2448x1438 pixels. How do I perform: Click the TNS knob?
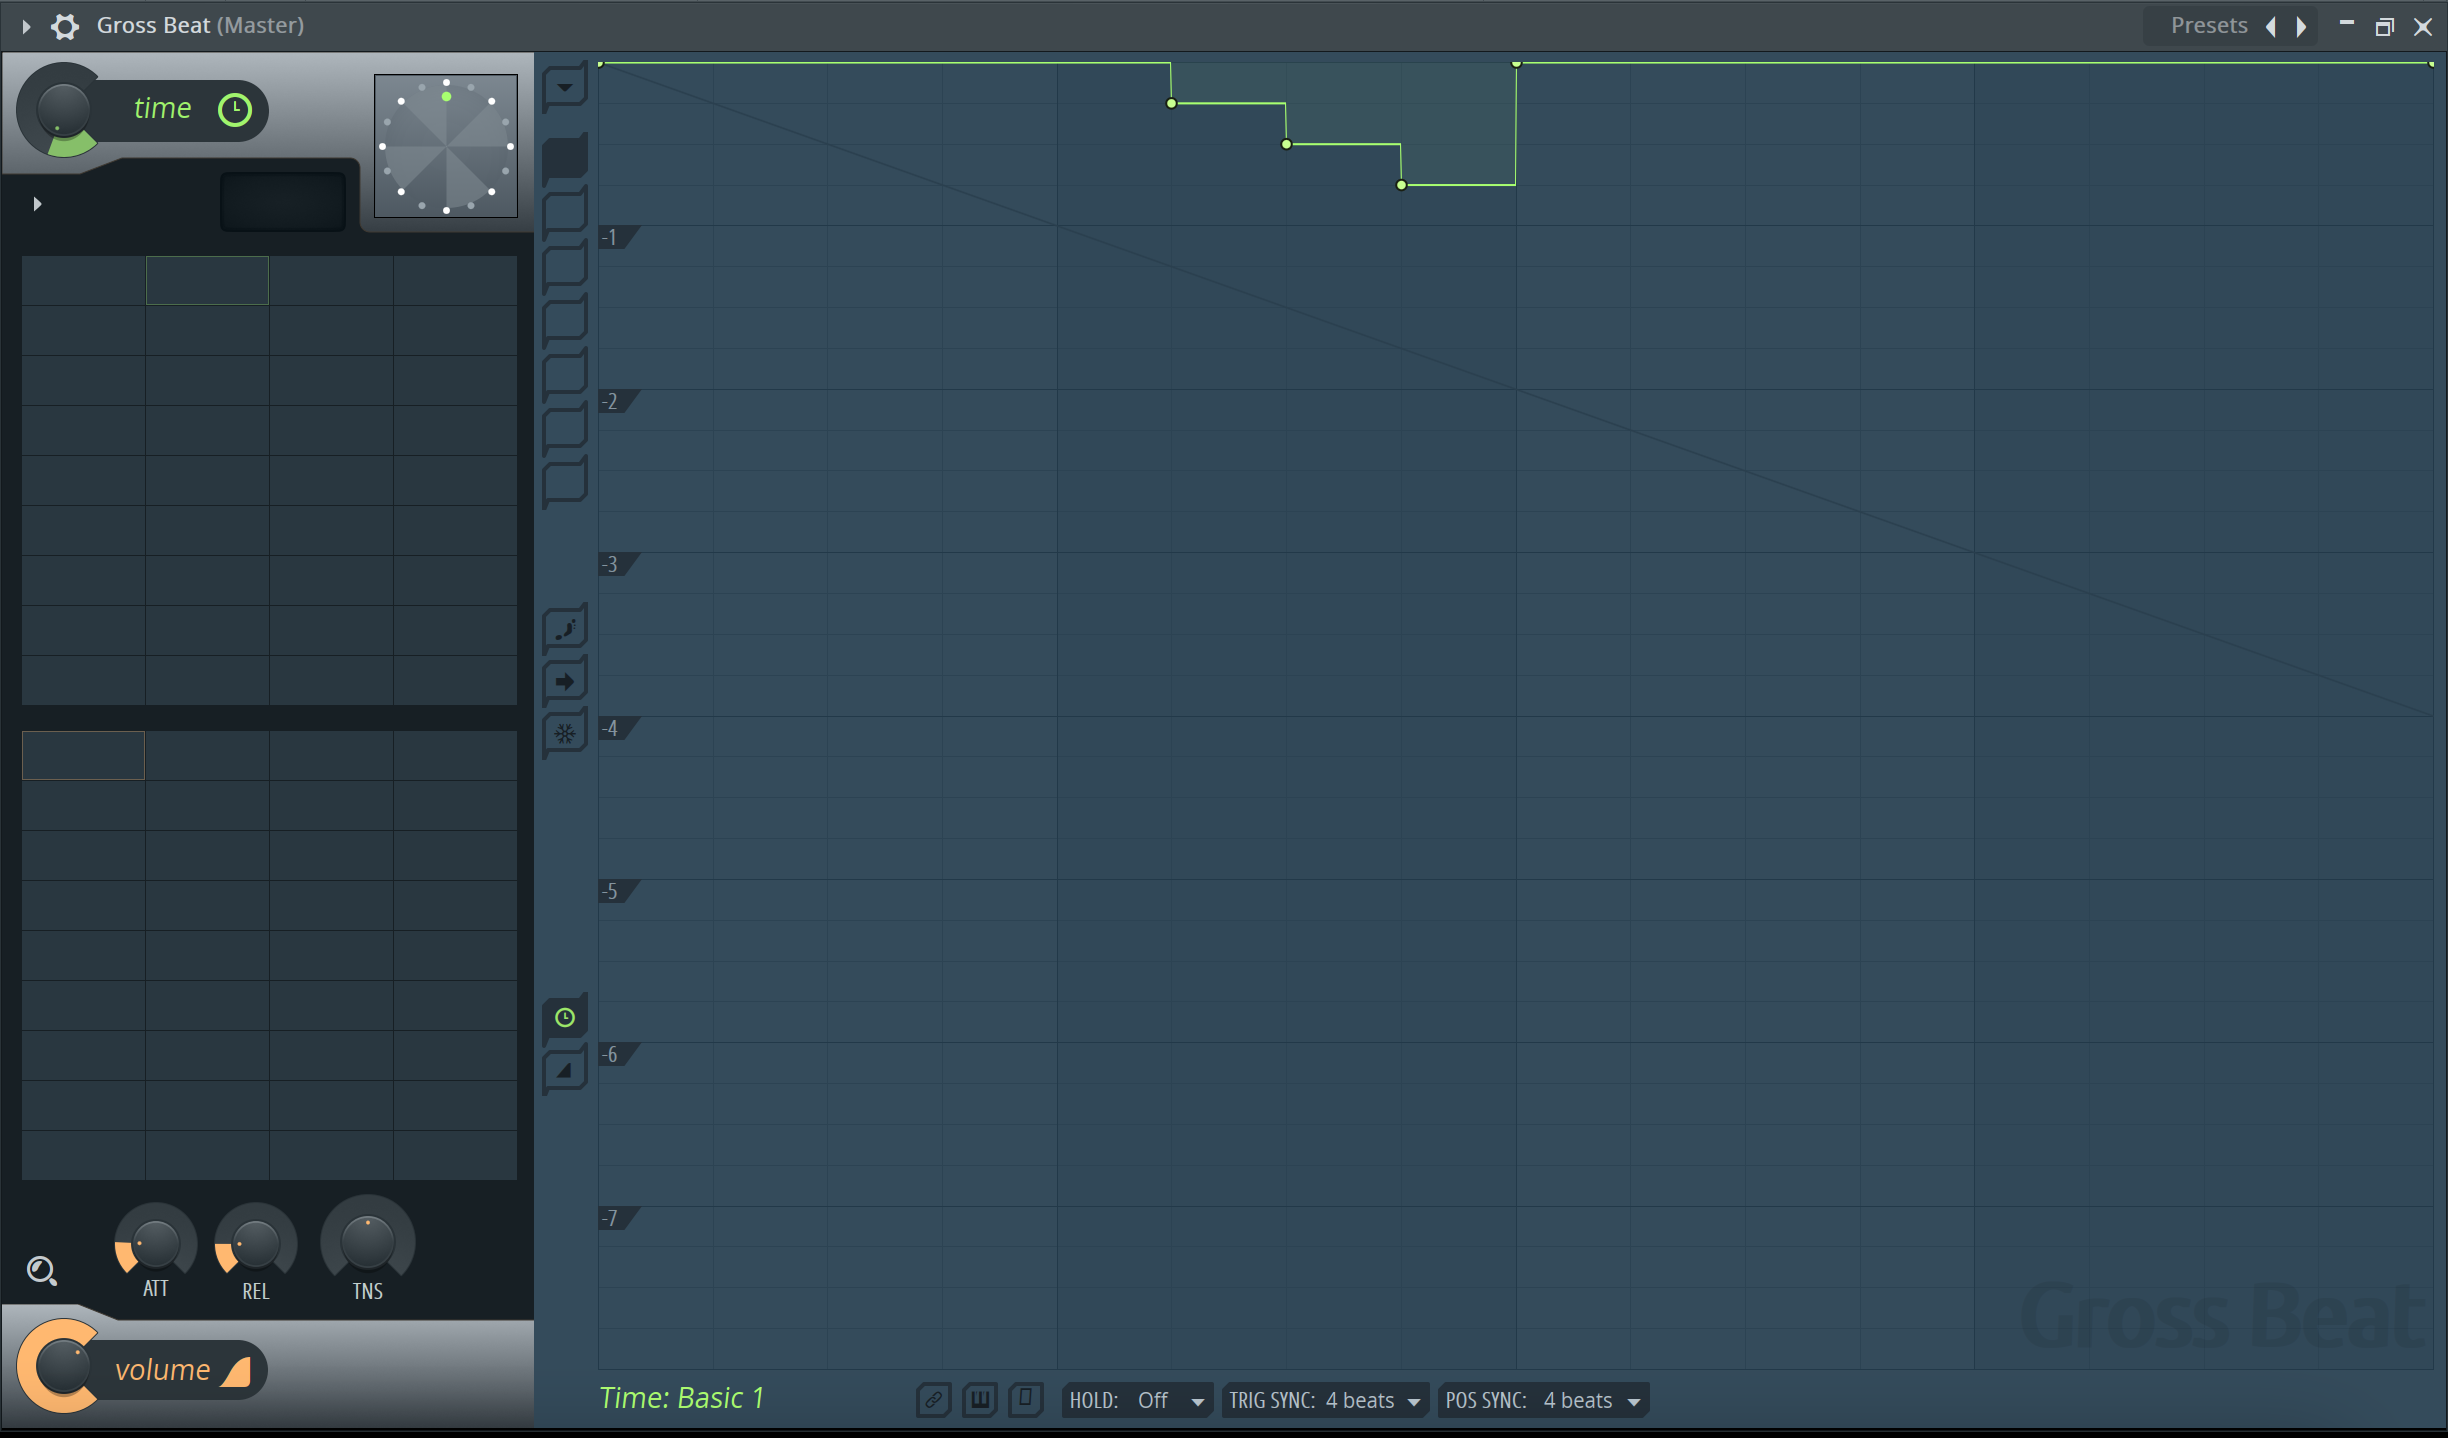coord(368,1241)
